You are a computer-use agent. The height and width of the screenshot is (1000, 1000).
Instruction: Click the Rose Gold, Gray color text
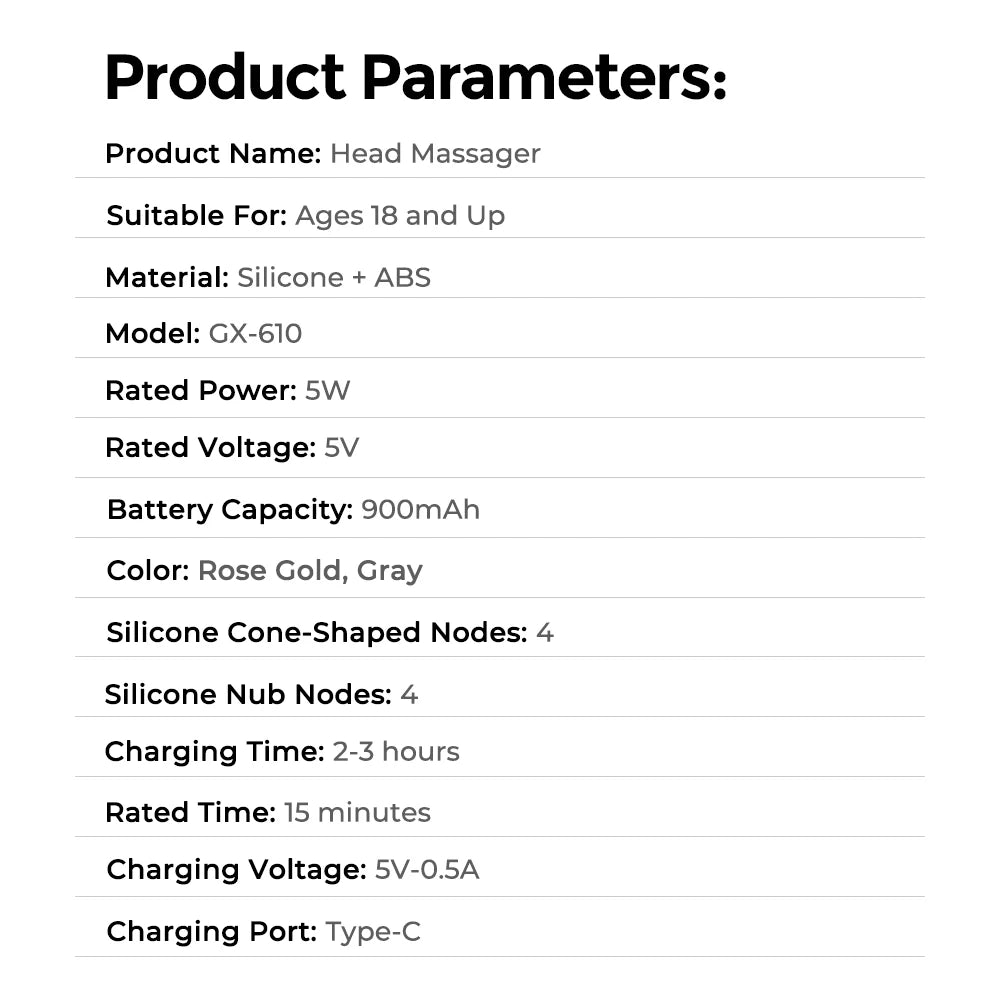(310, 571)
